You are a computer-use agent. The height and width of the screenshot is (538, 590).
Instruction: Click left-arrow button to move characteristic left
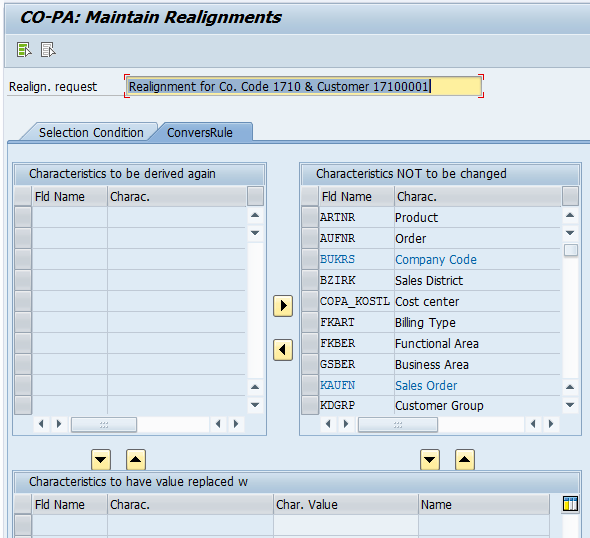283,350
